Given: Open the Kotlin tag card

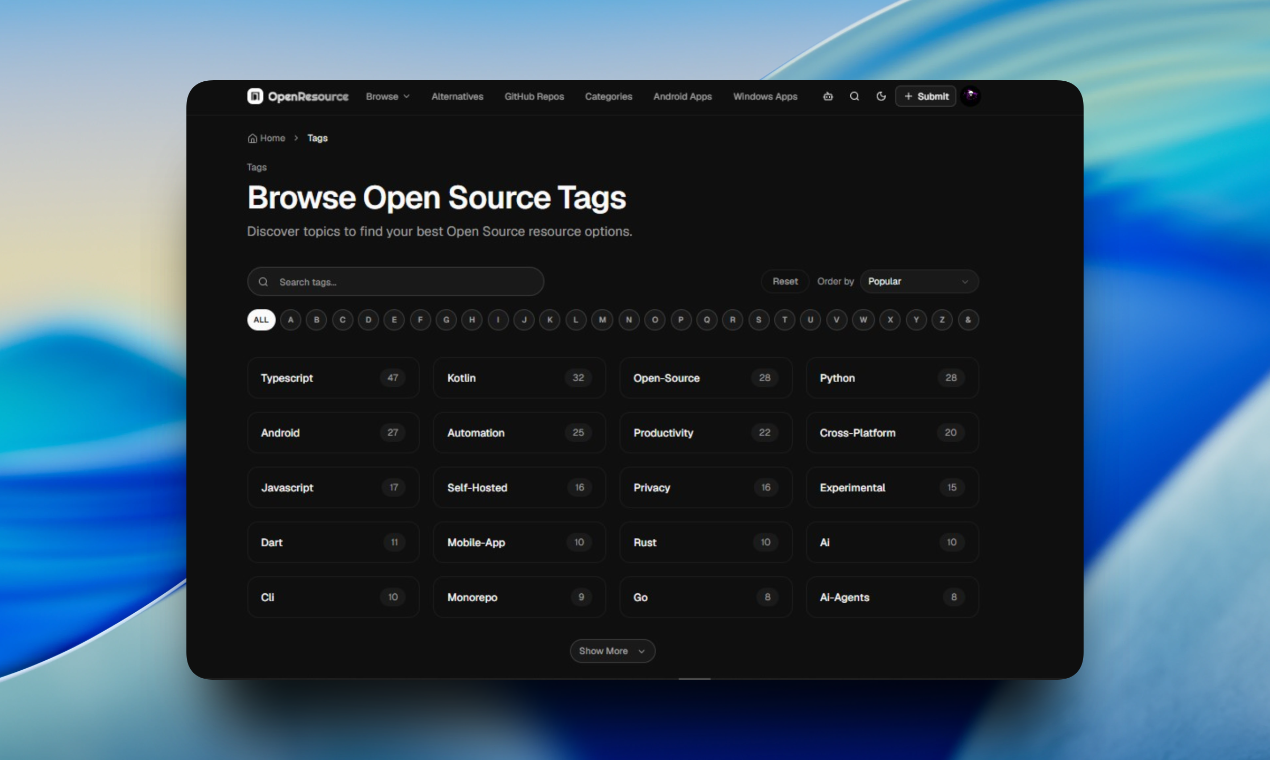Looking at the screenshot, I should point(519,378).
